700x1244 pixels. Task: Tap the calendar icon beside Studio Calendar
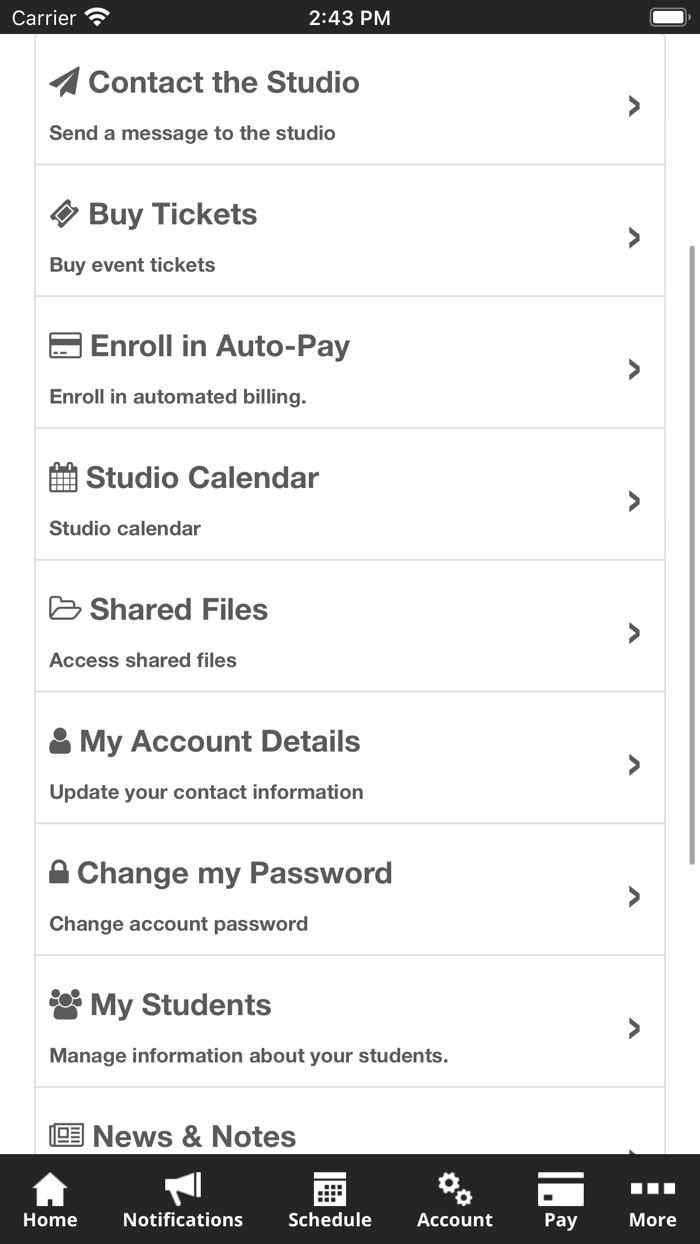63,478
